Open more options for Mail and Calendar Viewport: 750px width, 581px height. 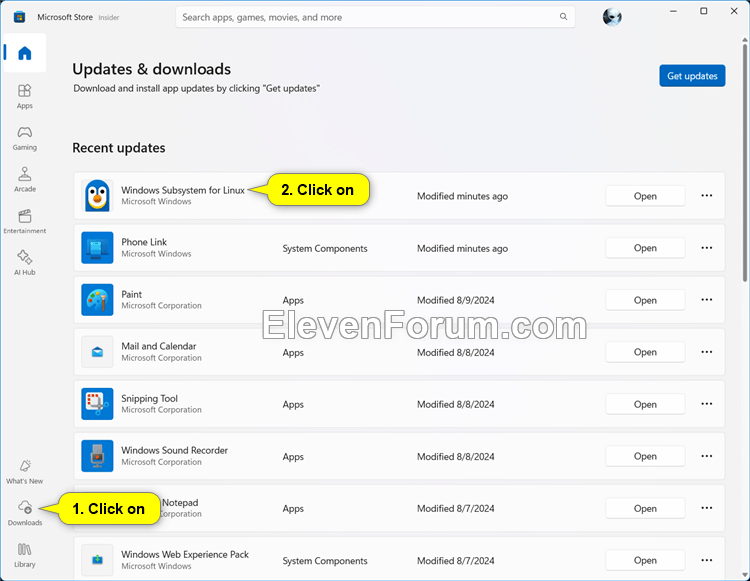pos(706,352)
